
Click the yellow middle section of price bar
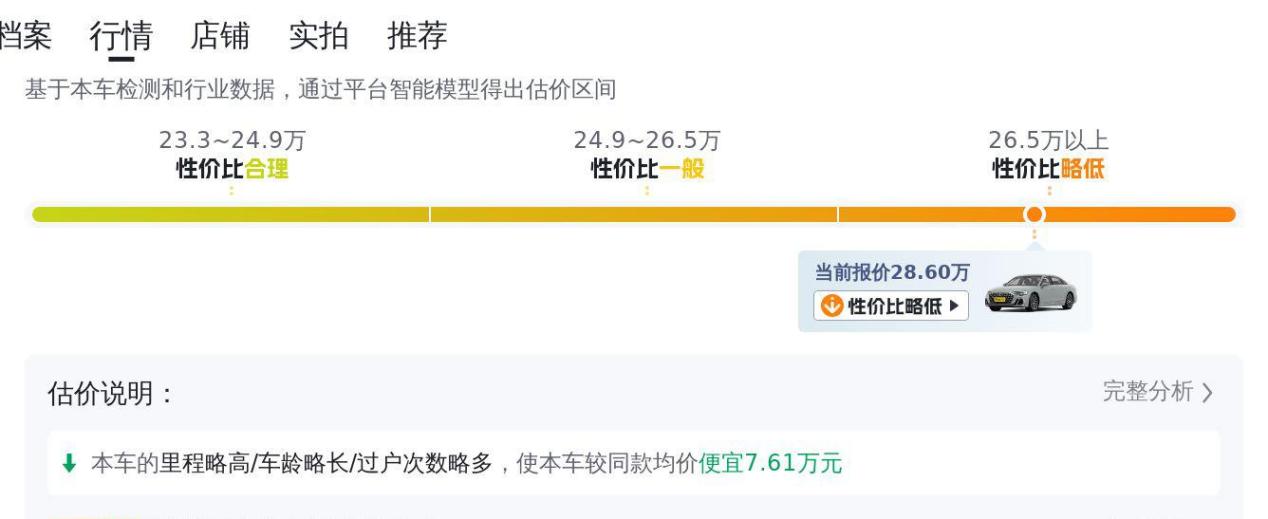point(634,214)
